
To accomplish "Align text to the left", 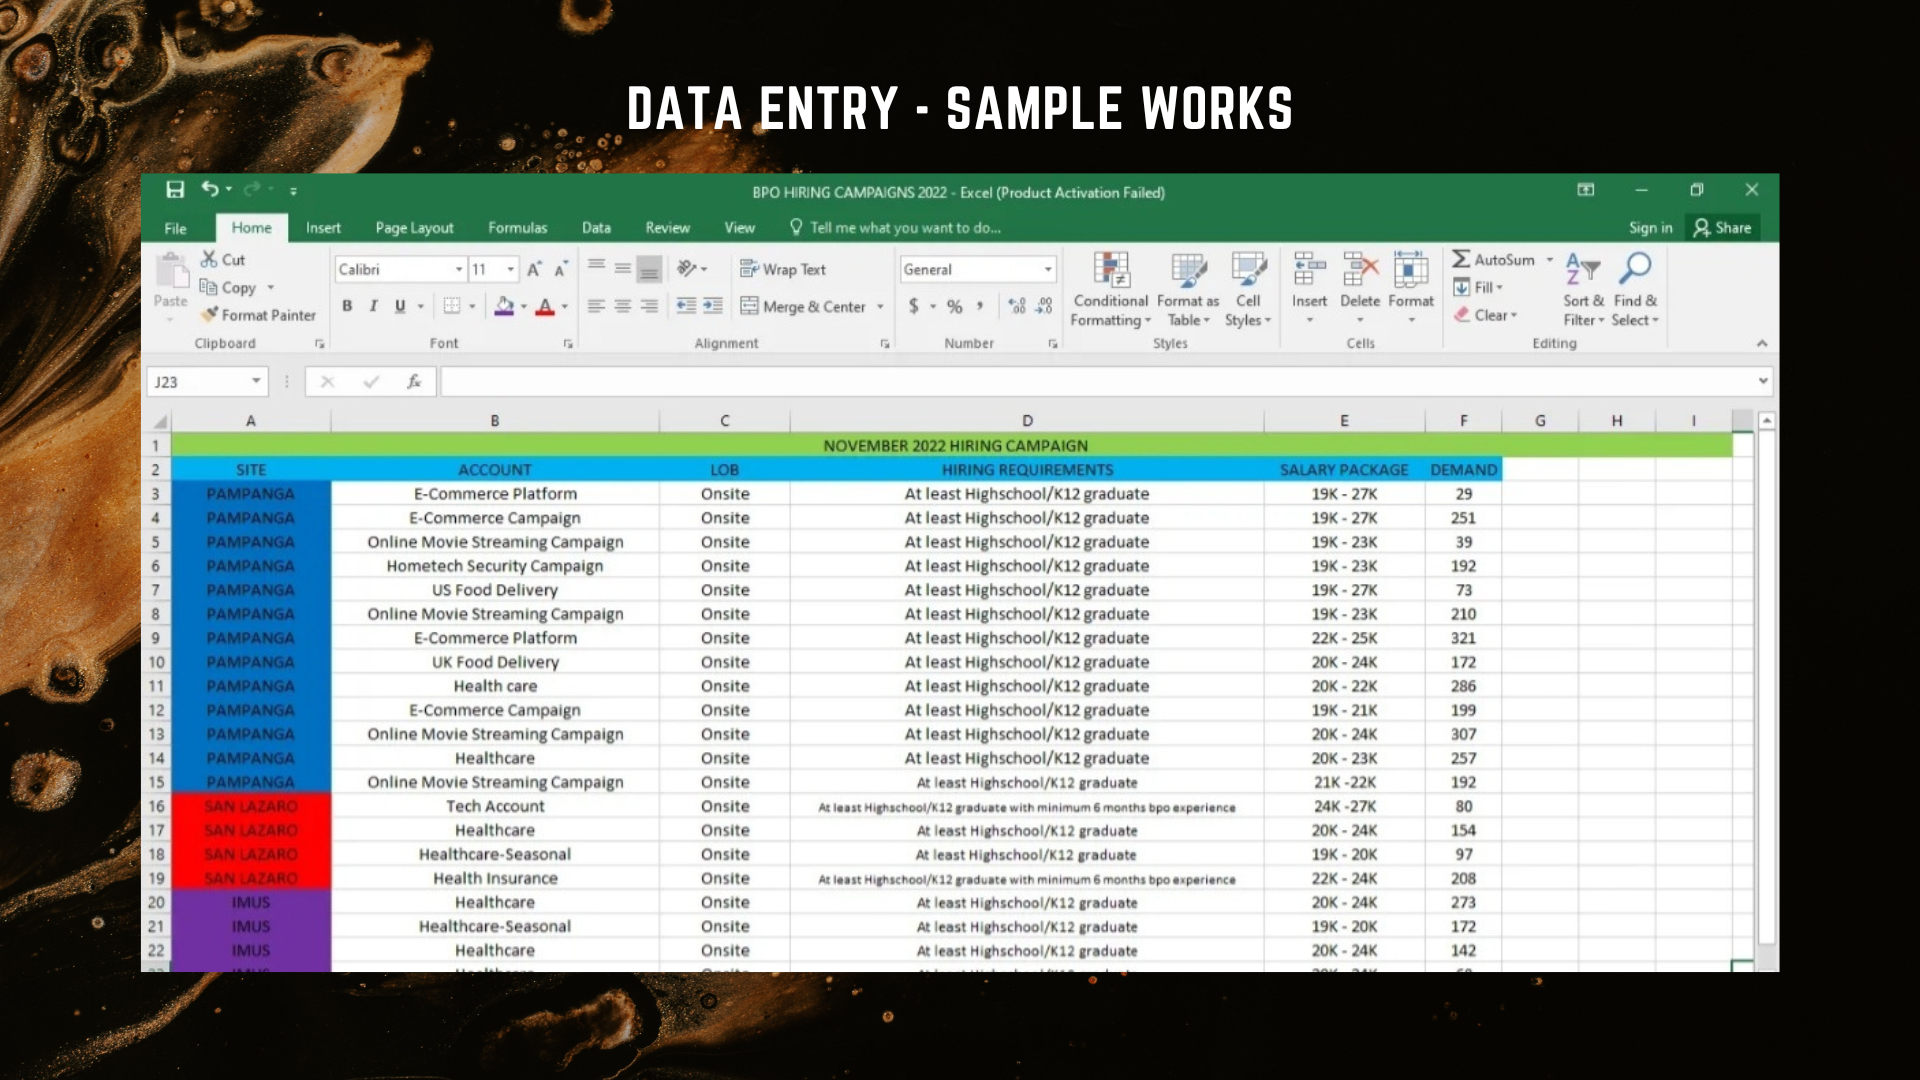I will point(596,306).
